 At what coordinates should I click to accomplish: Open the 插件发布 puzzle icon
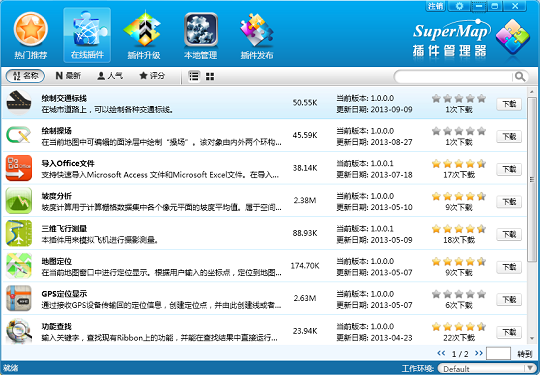point(257,29)
